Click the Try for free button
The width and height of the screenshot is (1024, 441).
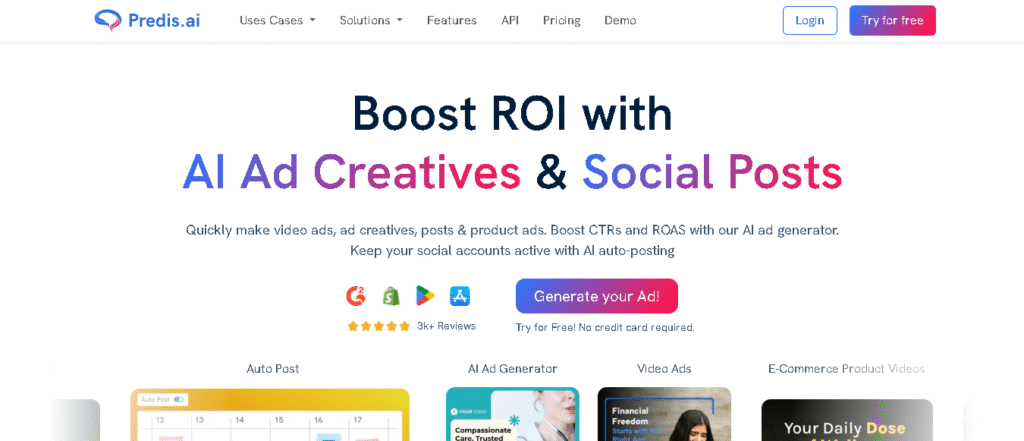tap(892, 20)
